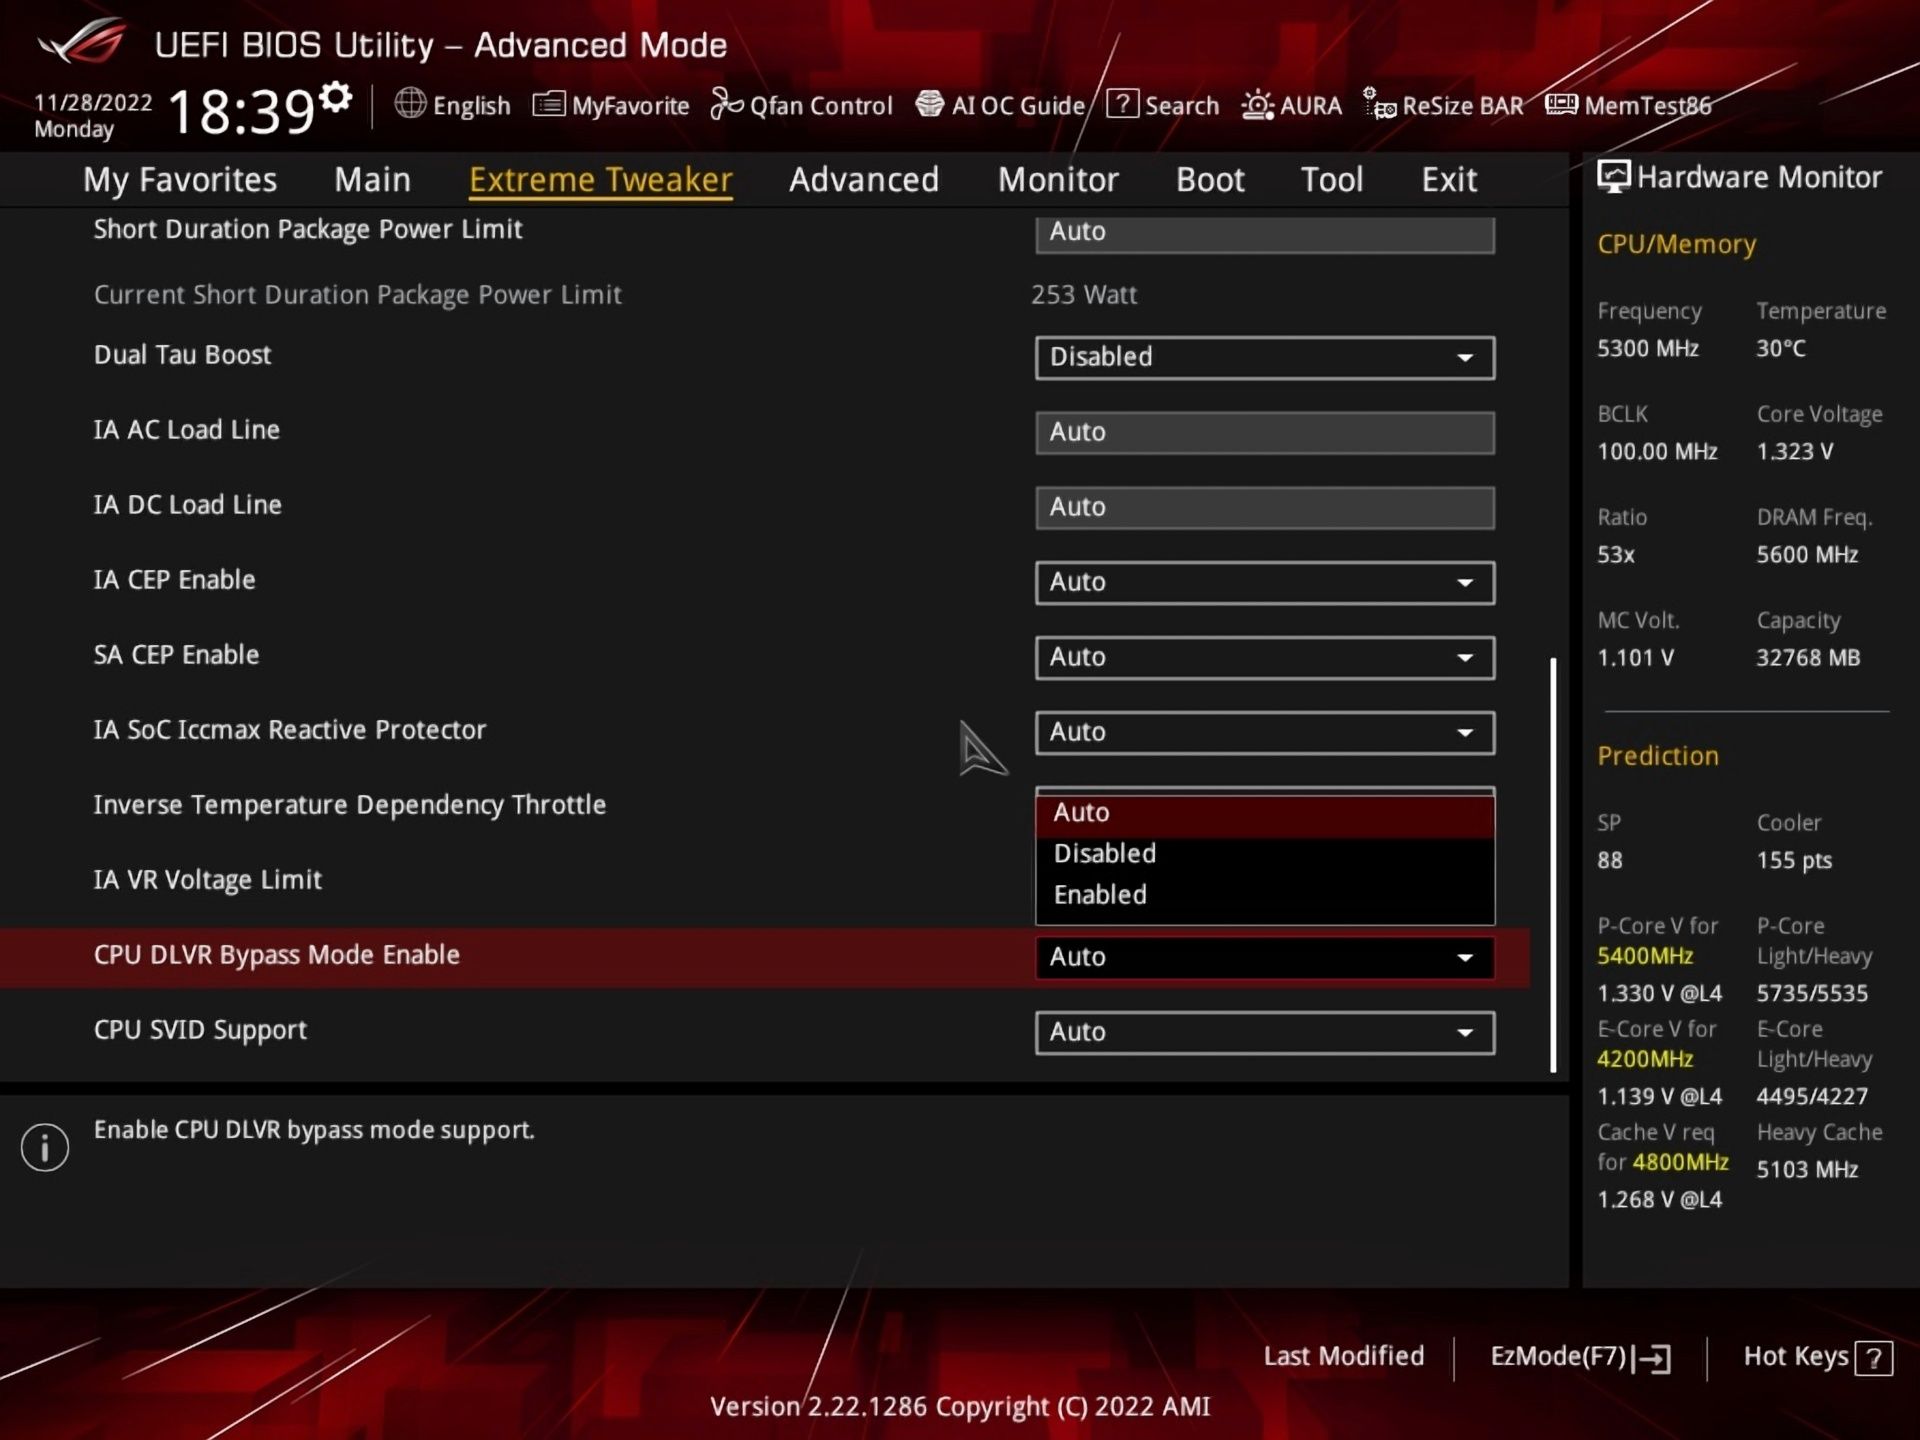This screenshot has width=1920, height=1440.
Task: Open the Advanced tab
Action: (864, 180)
